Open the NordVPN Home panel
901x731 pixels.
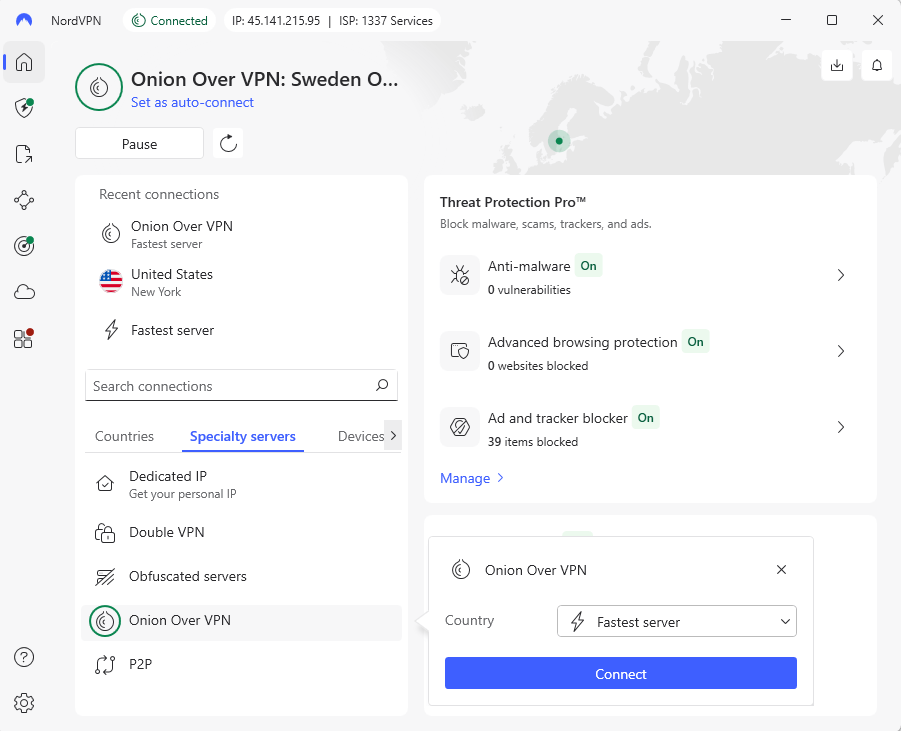click(x=23, y=62)
